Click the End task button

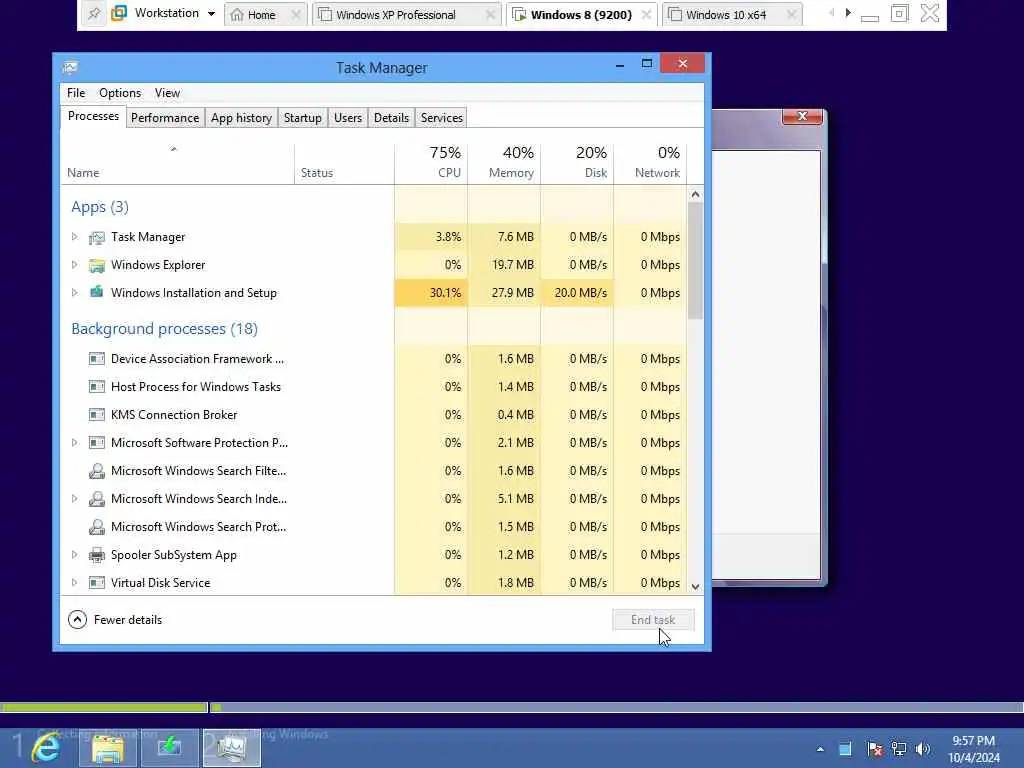click(653, 620)
